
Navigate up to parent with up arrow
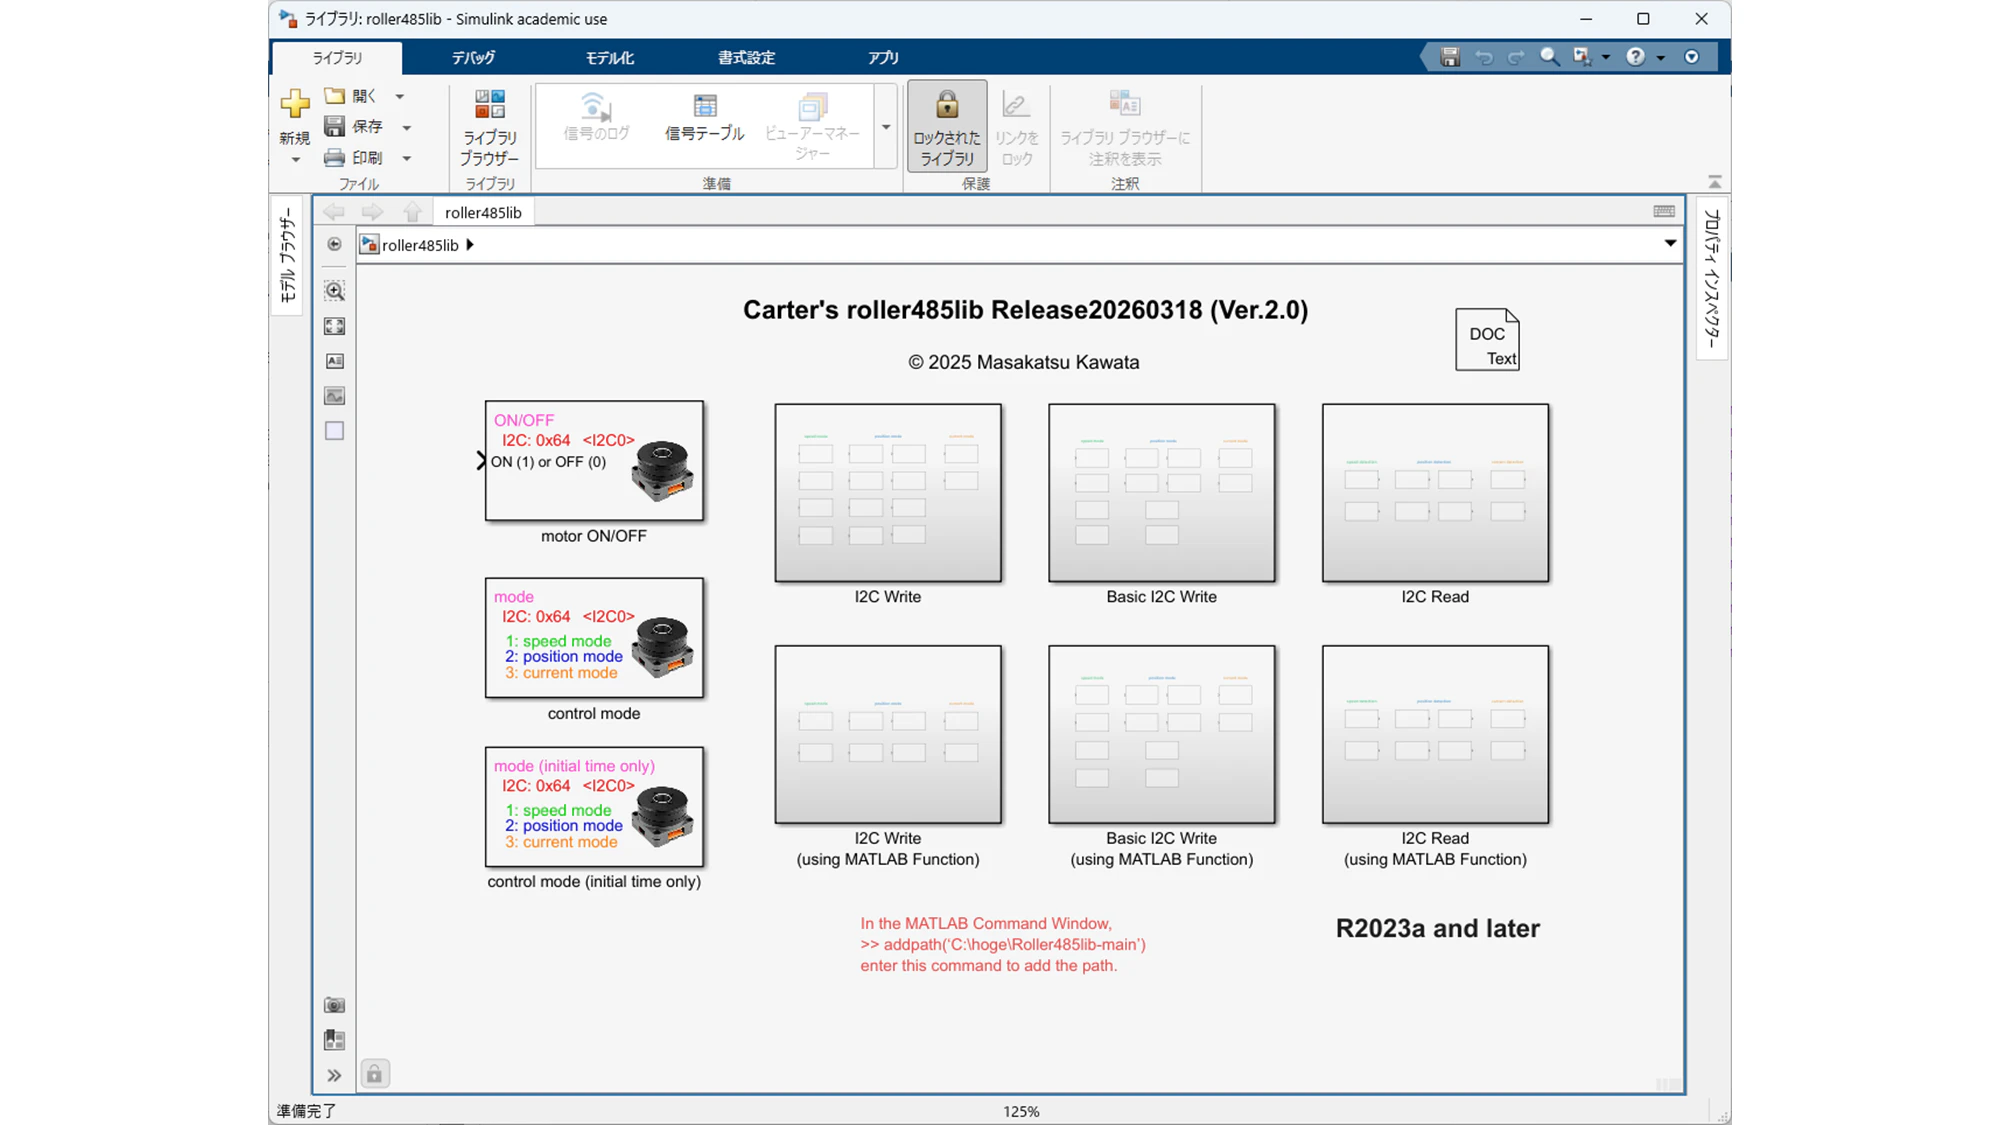[412, 212]
